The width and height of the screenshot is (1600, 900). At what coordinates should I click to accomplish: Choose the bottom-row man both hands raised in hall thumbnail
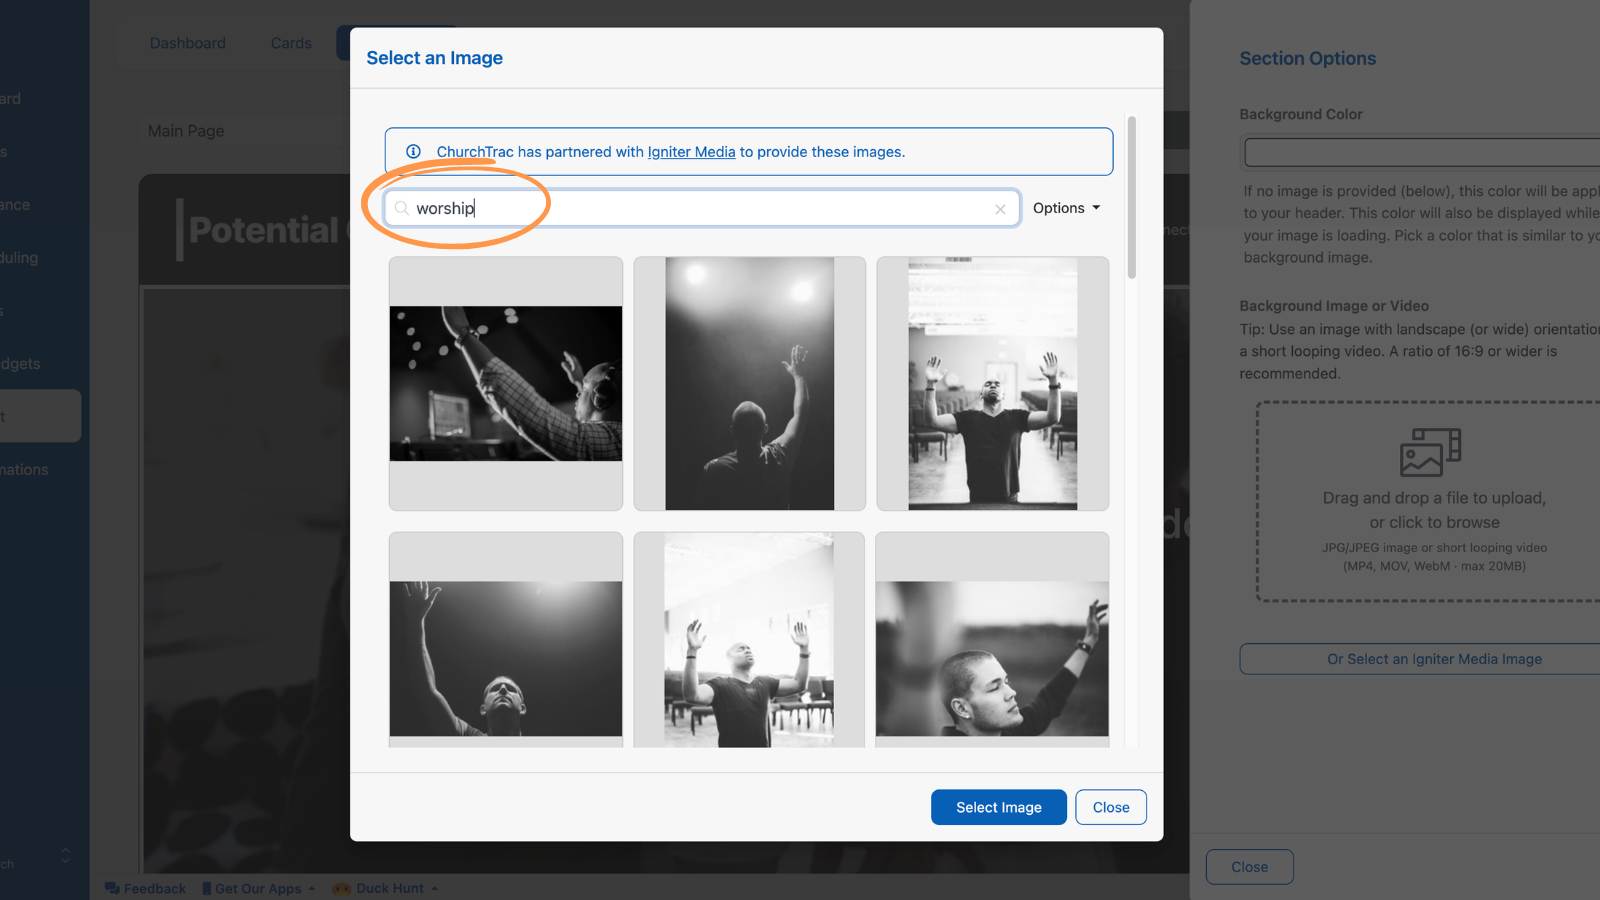point(749,640)
